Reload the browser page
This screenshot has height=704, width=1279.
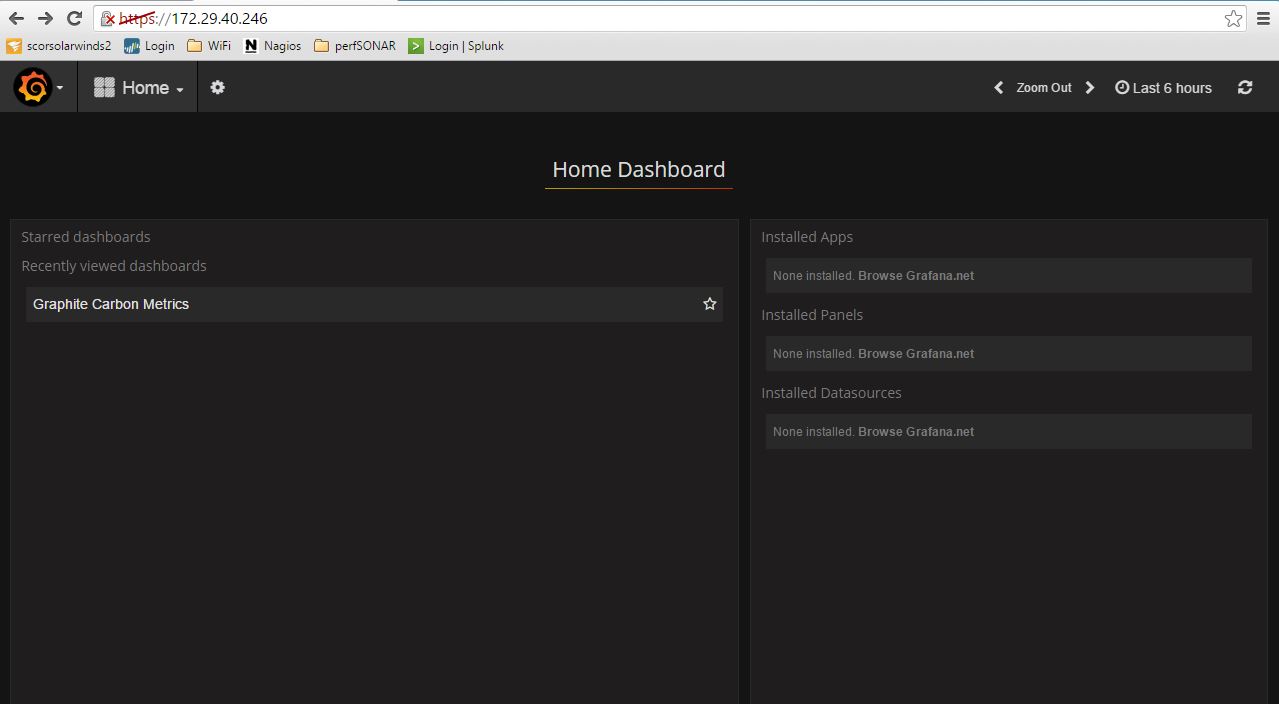coord(74,18)
